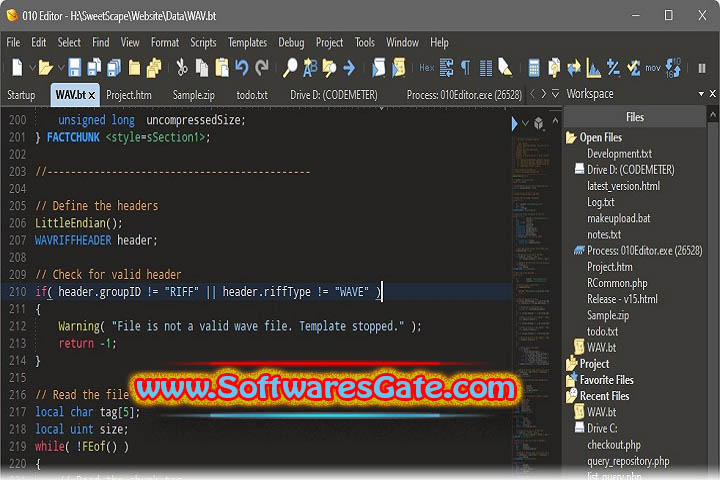Image resolution: width=720 pixels, height=480 pixels.
Task: Click the Checksum plus-minus icon
Action: coord(613,68)
